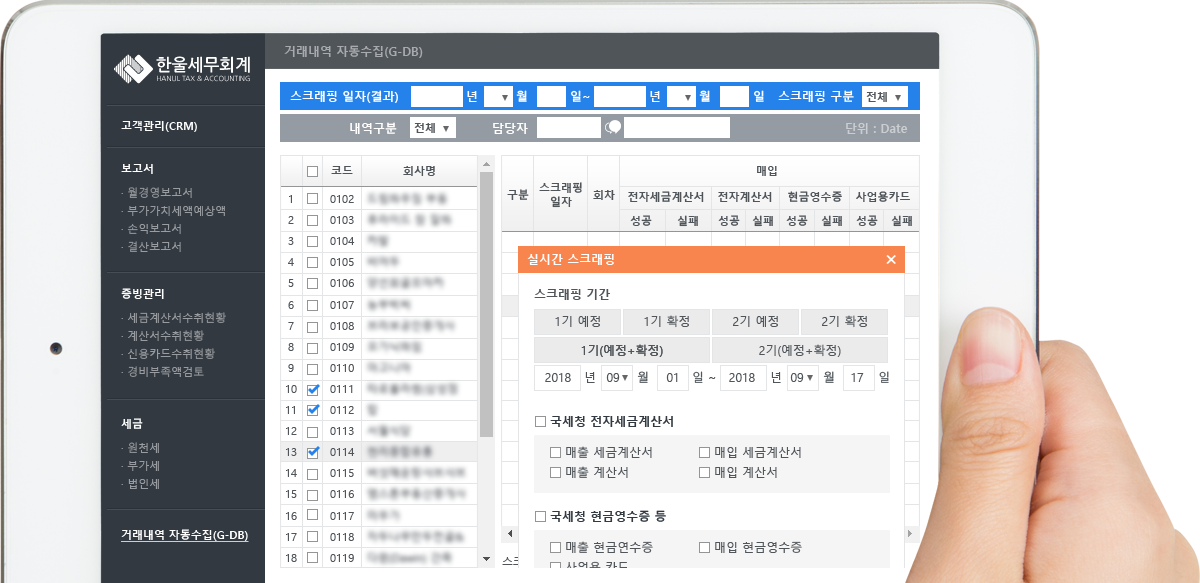Tick the 매출 현금영수증 checkbox

[555, 547]
